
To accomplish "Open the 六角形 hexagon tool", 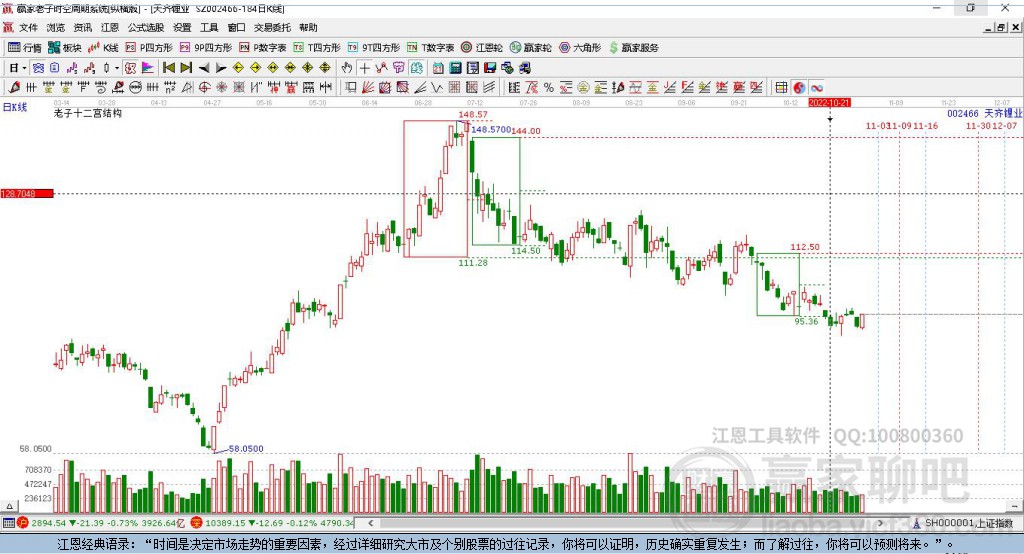I will tap(579, 48).
